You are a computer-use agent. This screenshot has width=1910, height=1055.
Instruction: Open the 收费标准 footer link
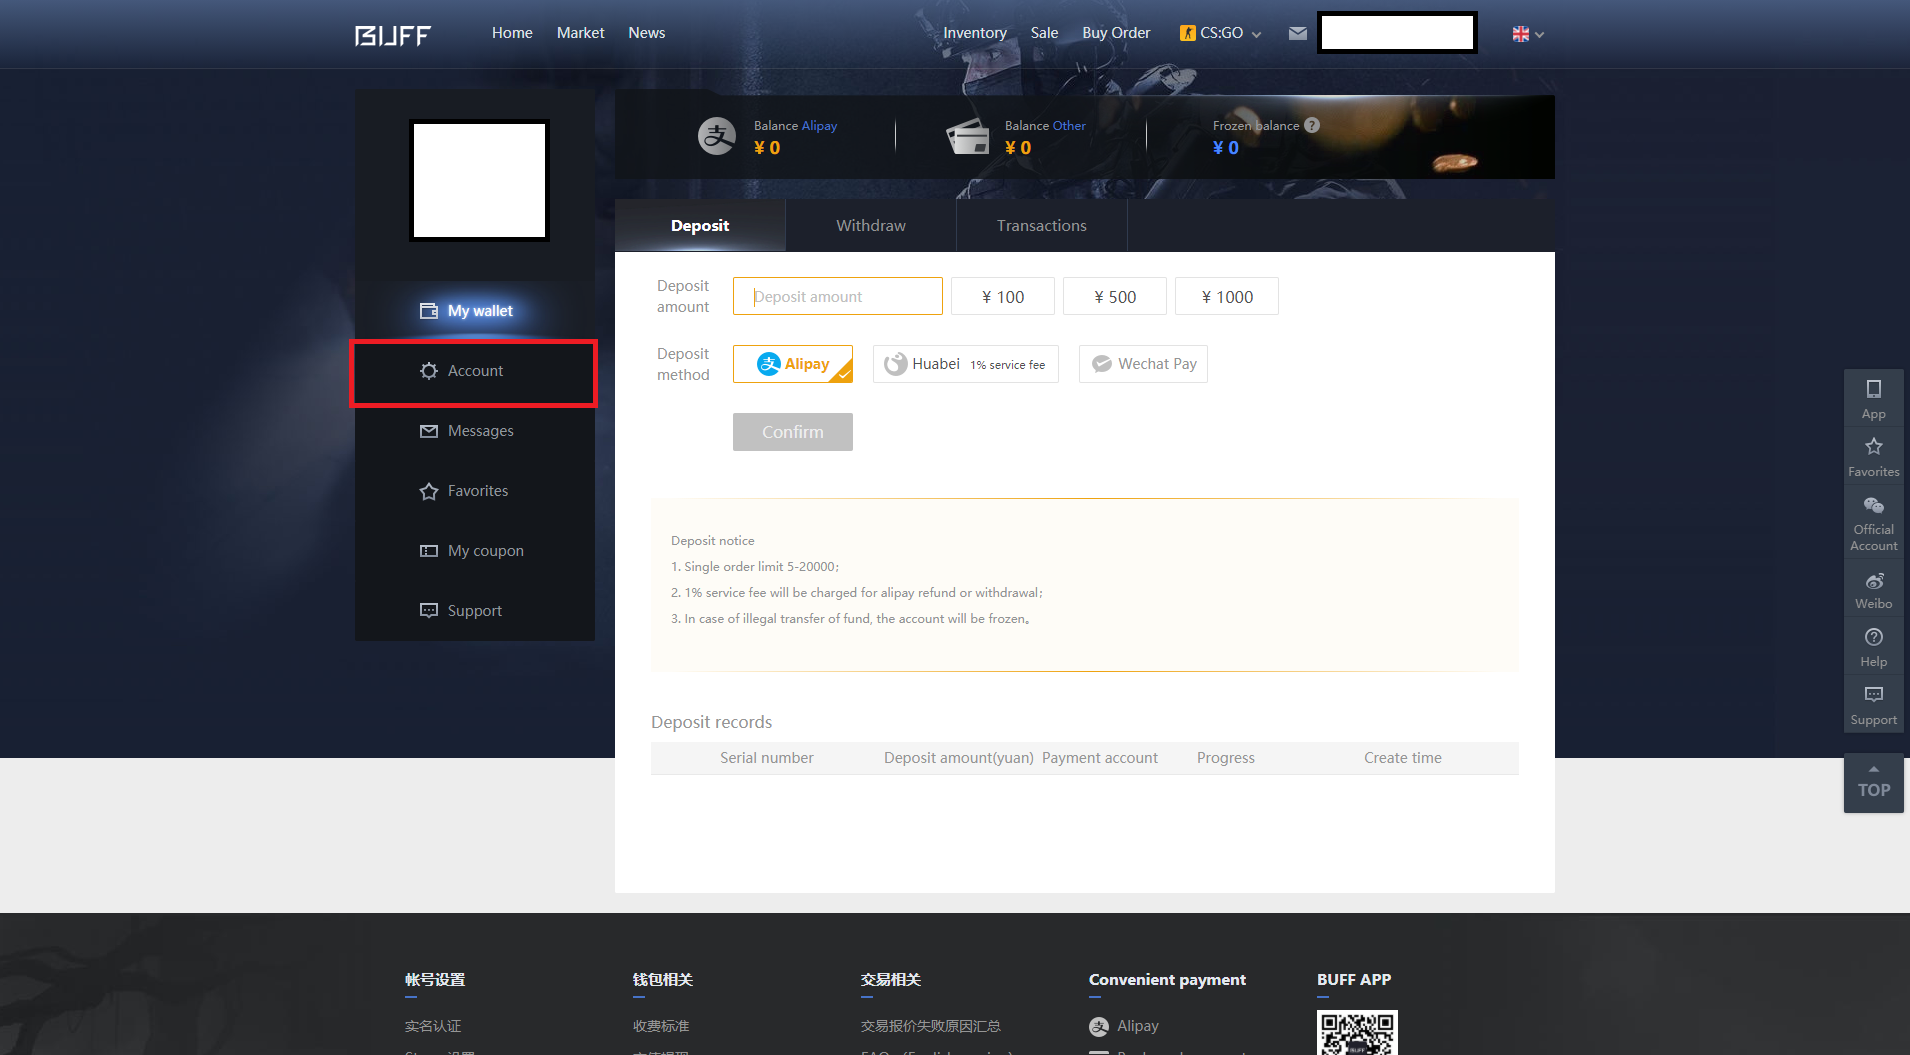[661, 1026]
